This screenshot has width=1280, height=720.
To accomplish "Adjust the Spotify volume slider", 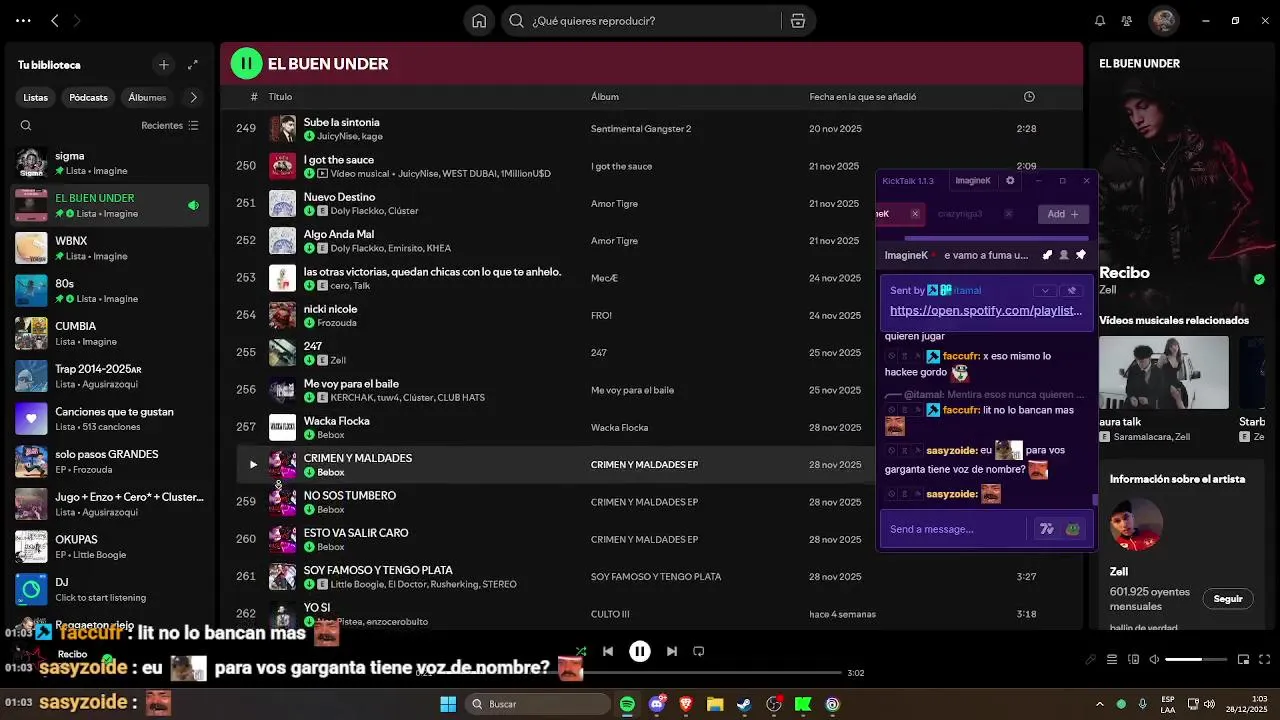I will [x=1197, y=660].
